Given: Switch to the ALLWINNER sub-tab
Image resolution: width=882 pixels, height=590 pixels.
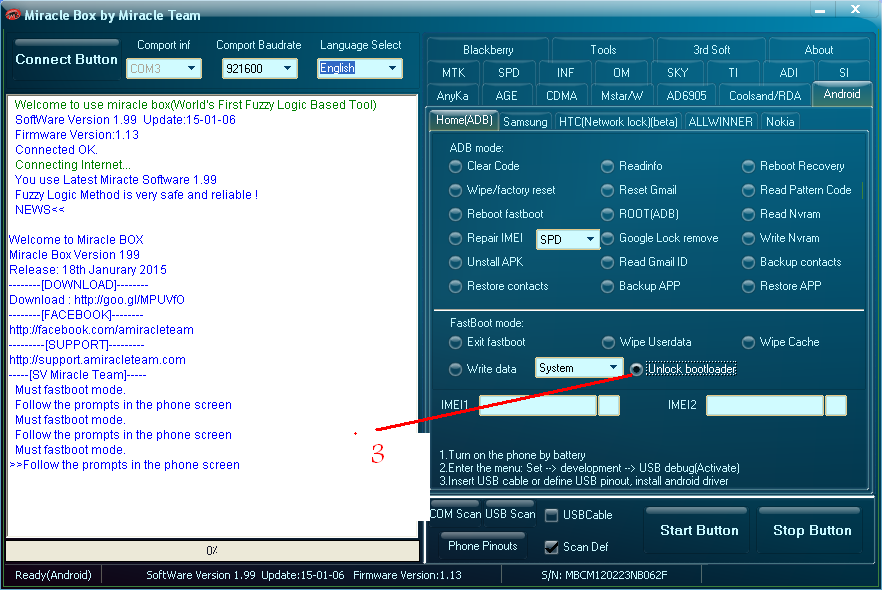Looking at the screenshot, I should (720, 122).
